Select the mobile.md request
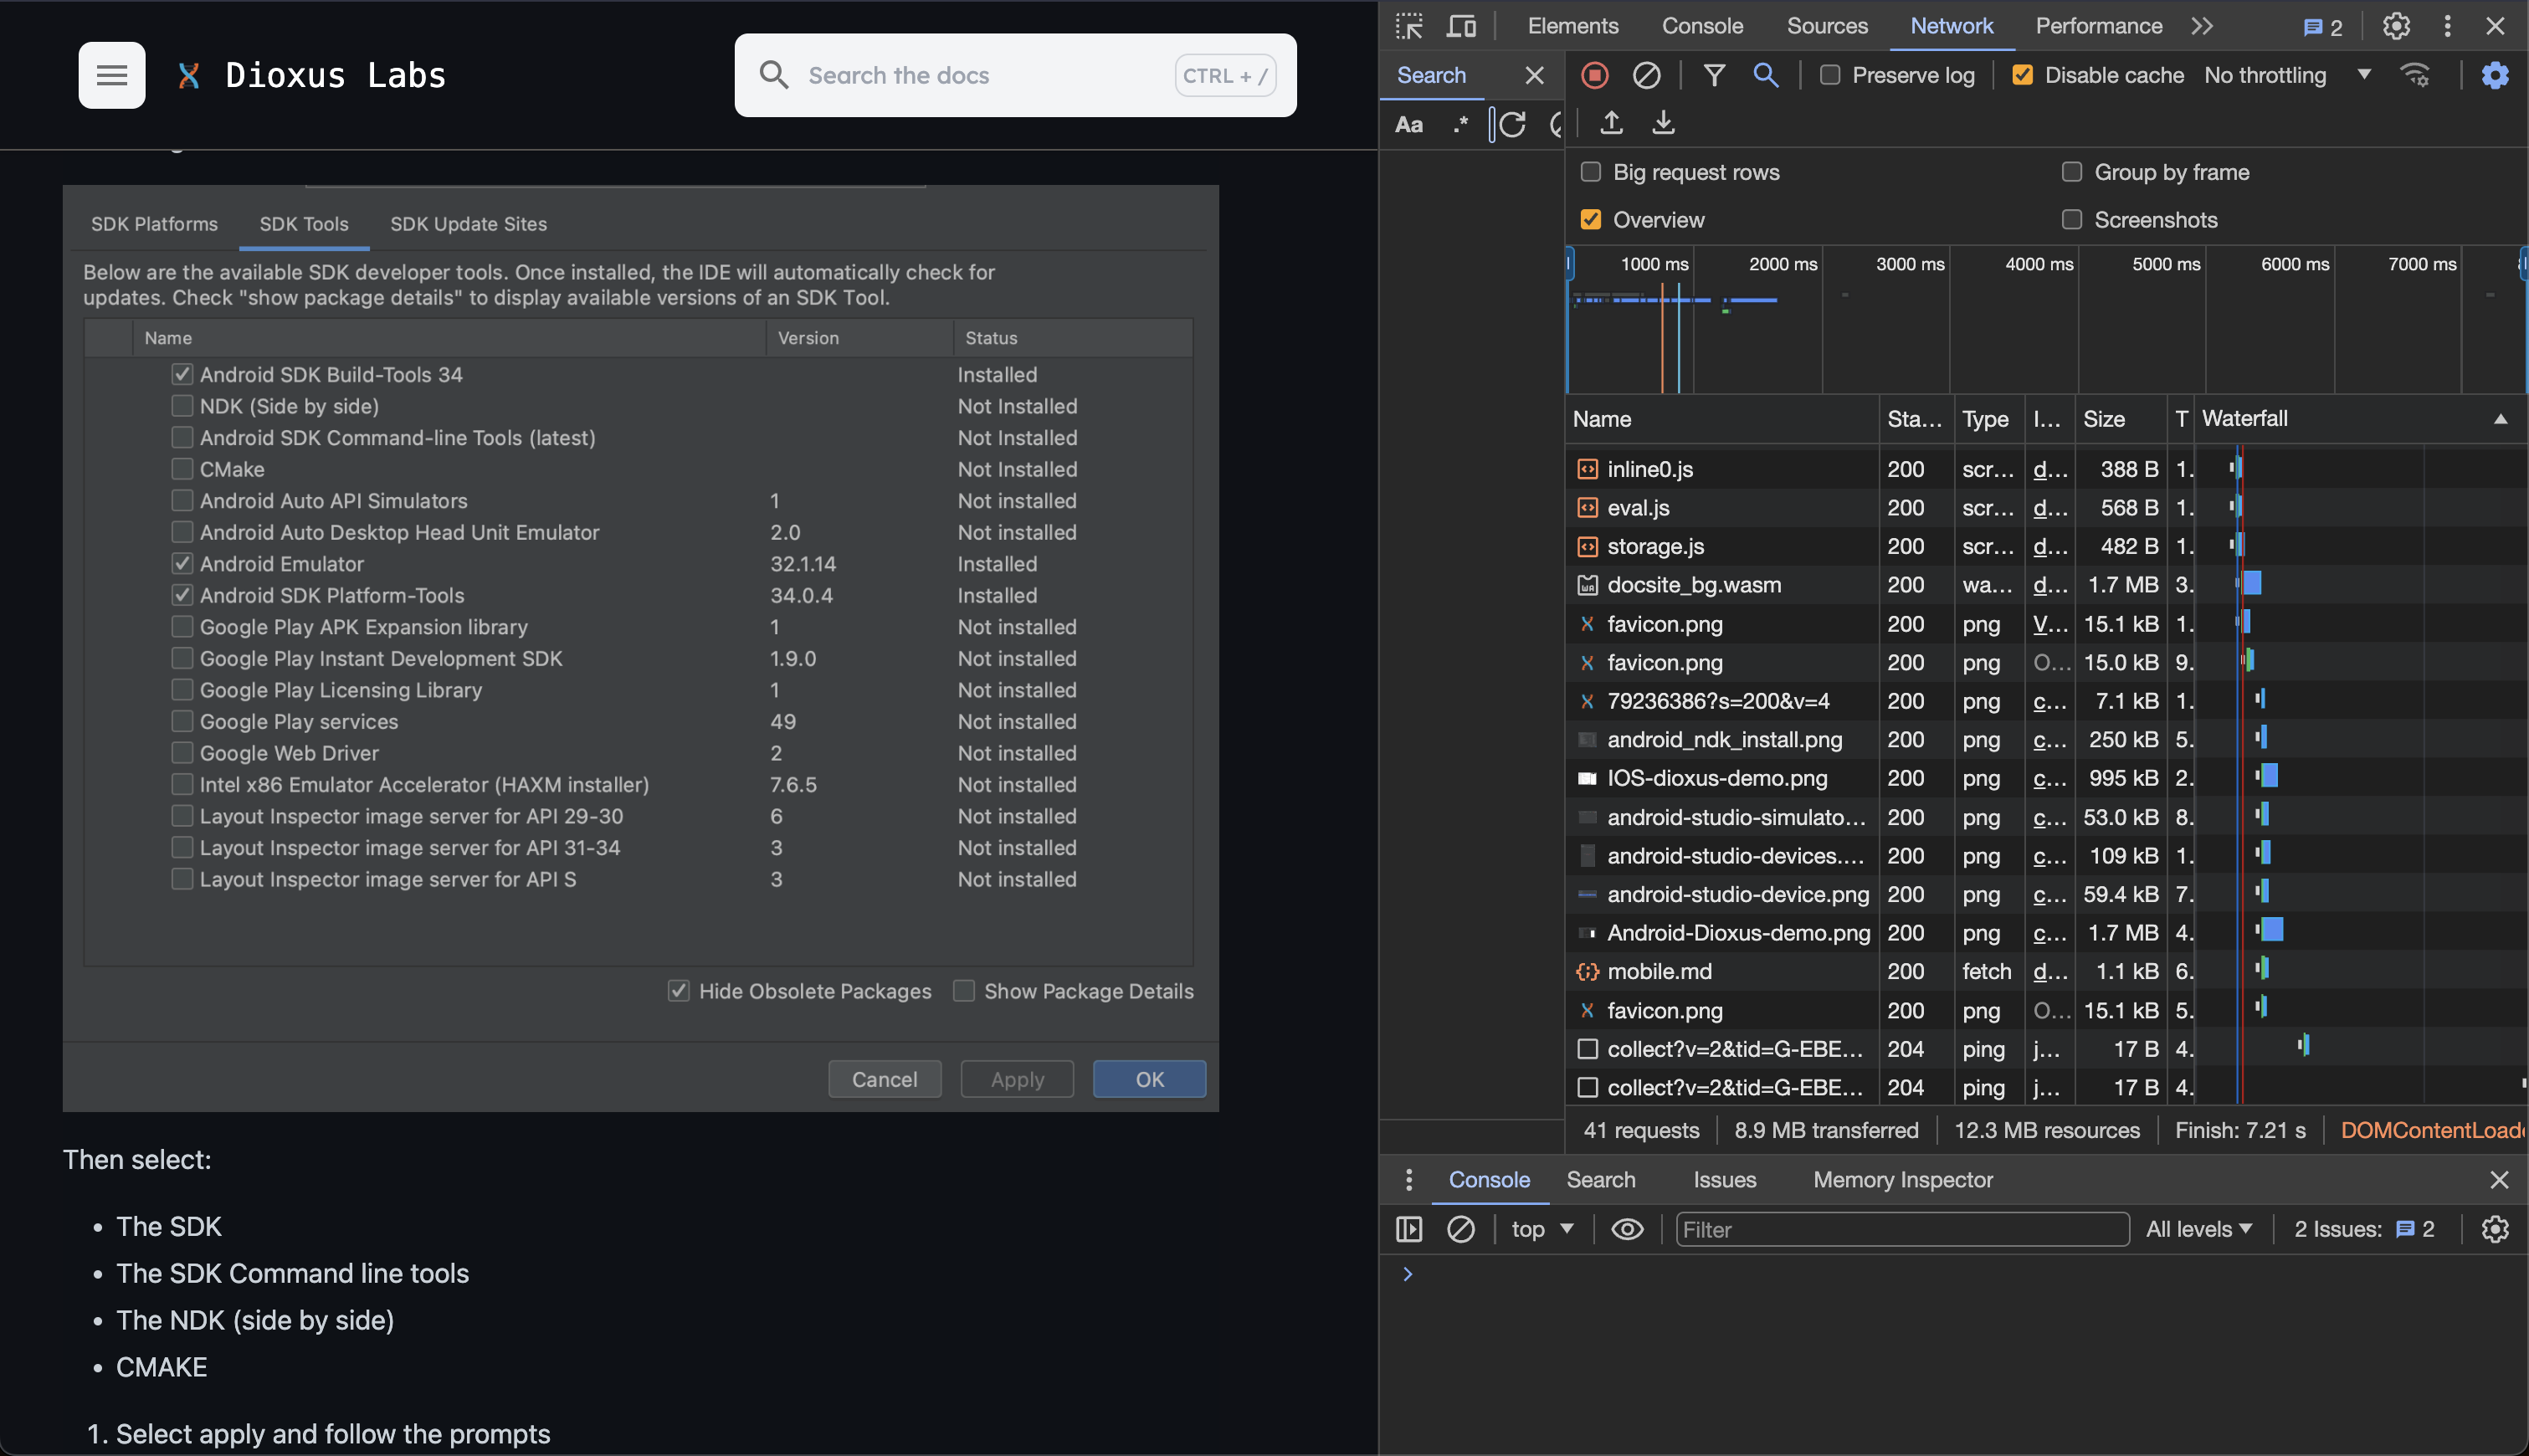This screenshot has width=2529, height=1456. point(1659,971)
